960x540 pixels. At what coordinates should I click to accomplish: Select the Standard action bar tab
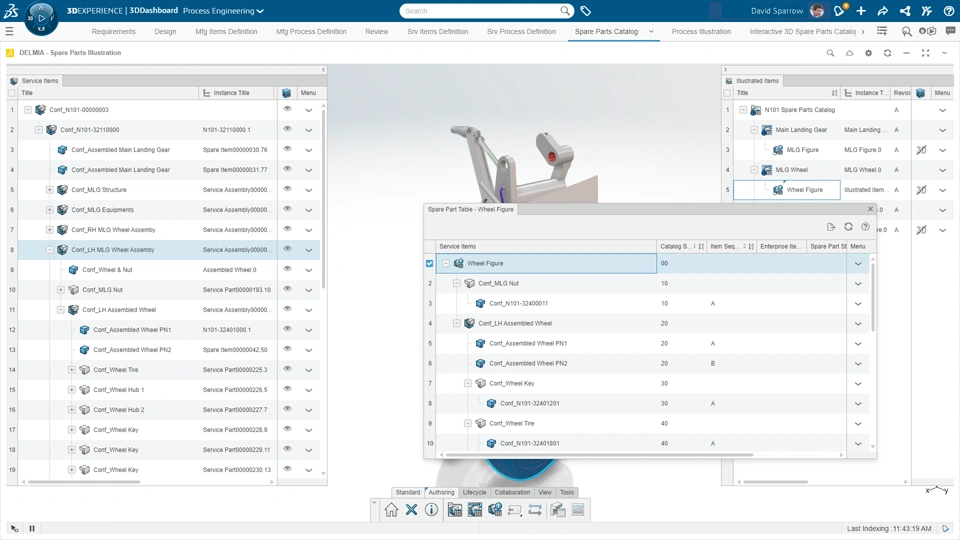pyautogui.click(x=408, y=492)
